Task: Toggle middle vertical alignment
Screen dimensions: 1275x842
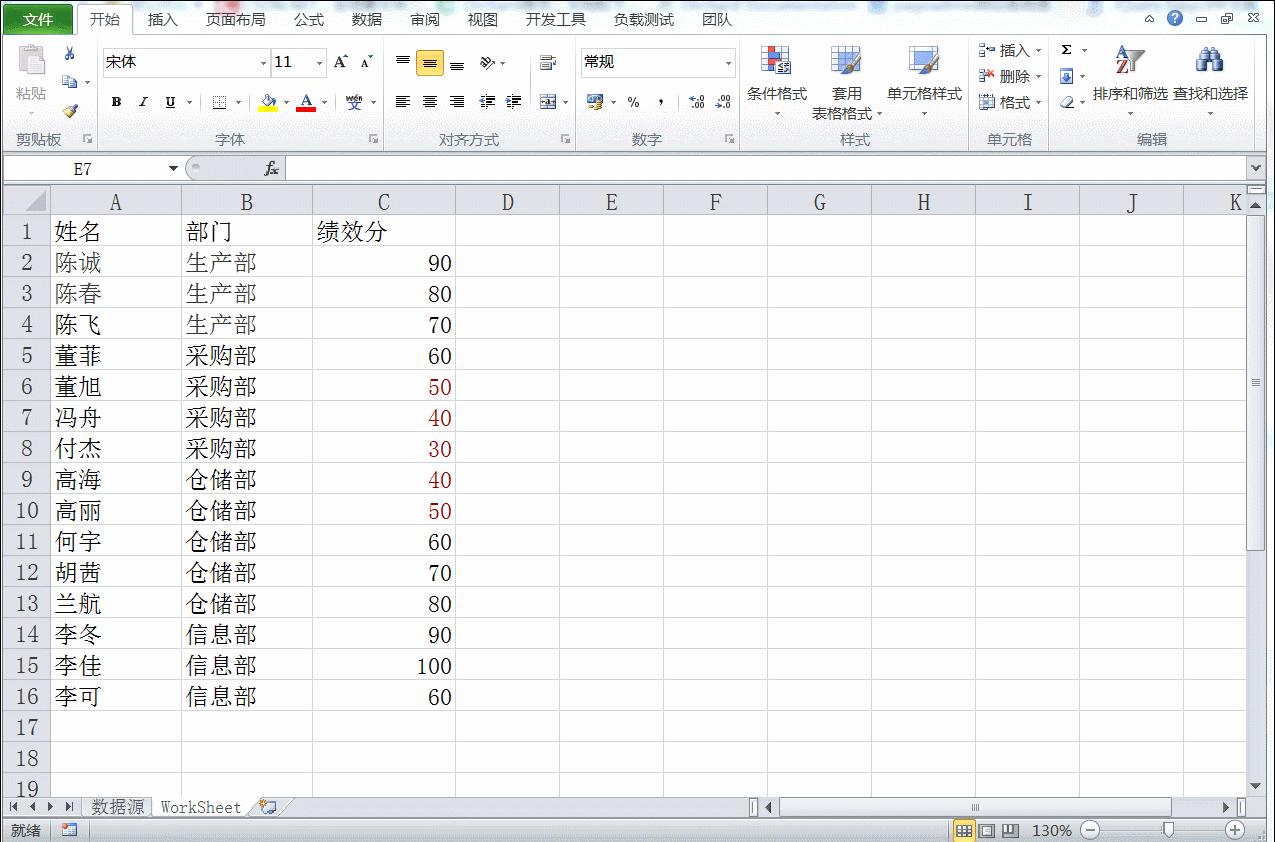Action: (430, 63)
